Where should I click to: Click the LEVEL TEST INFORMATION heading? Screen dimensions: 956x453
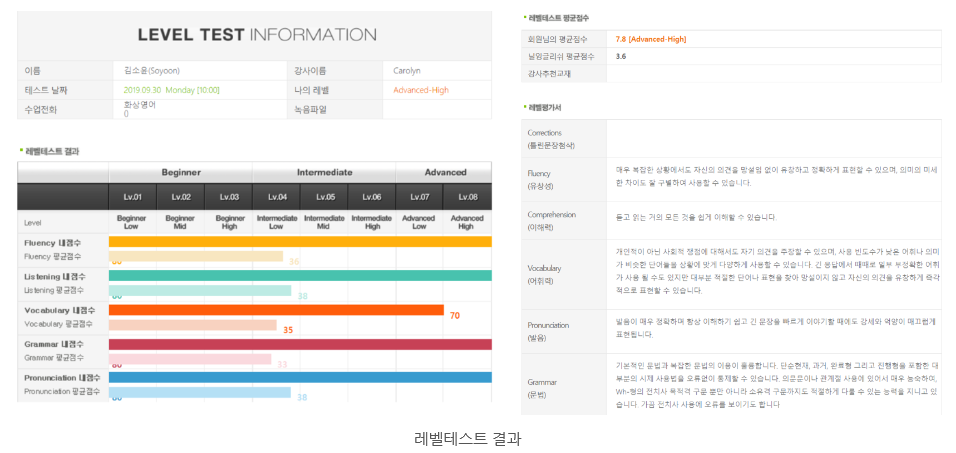click(x=256, y=35)
